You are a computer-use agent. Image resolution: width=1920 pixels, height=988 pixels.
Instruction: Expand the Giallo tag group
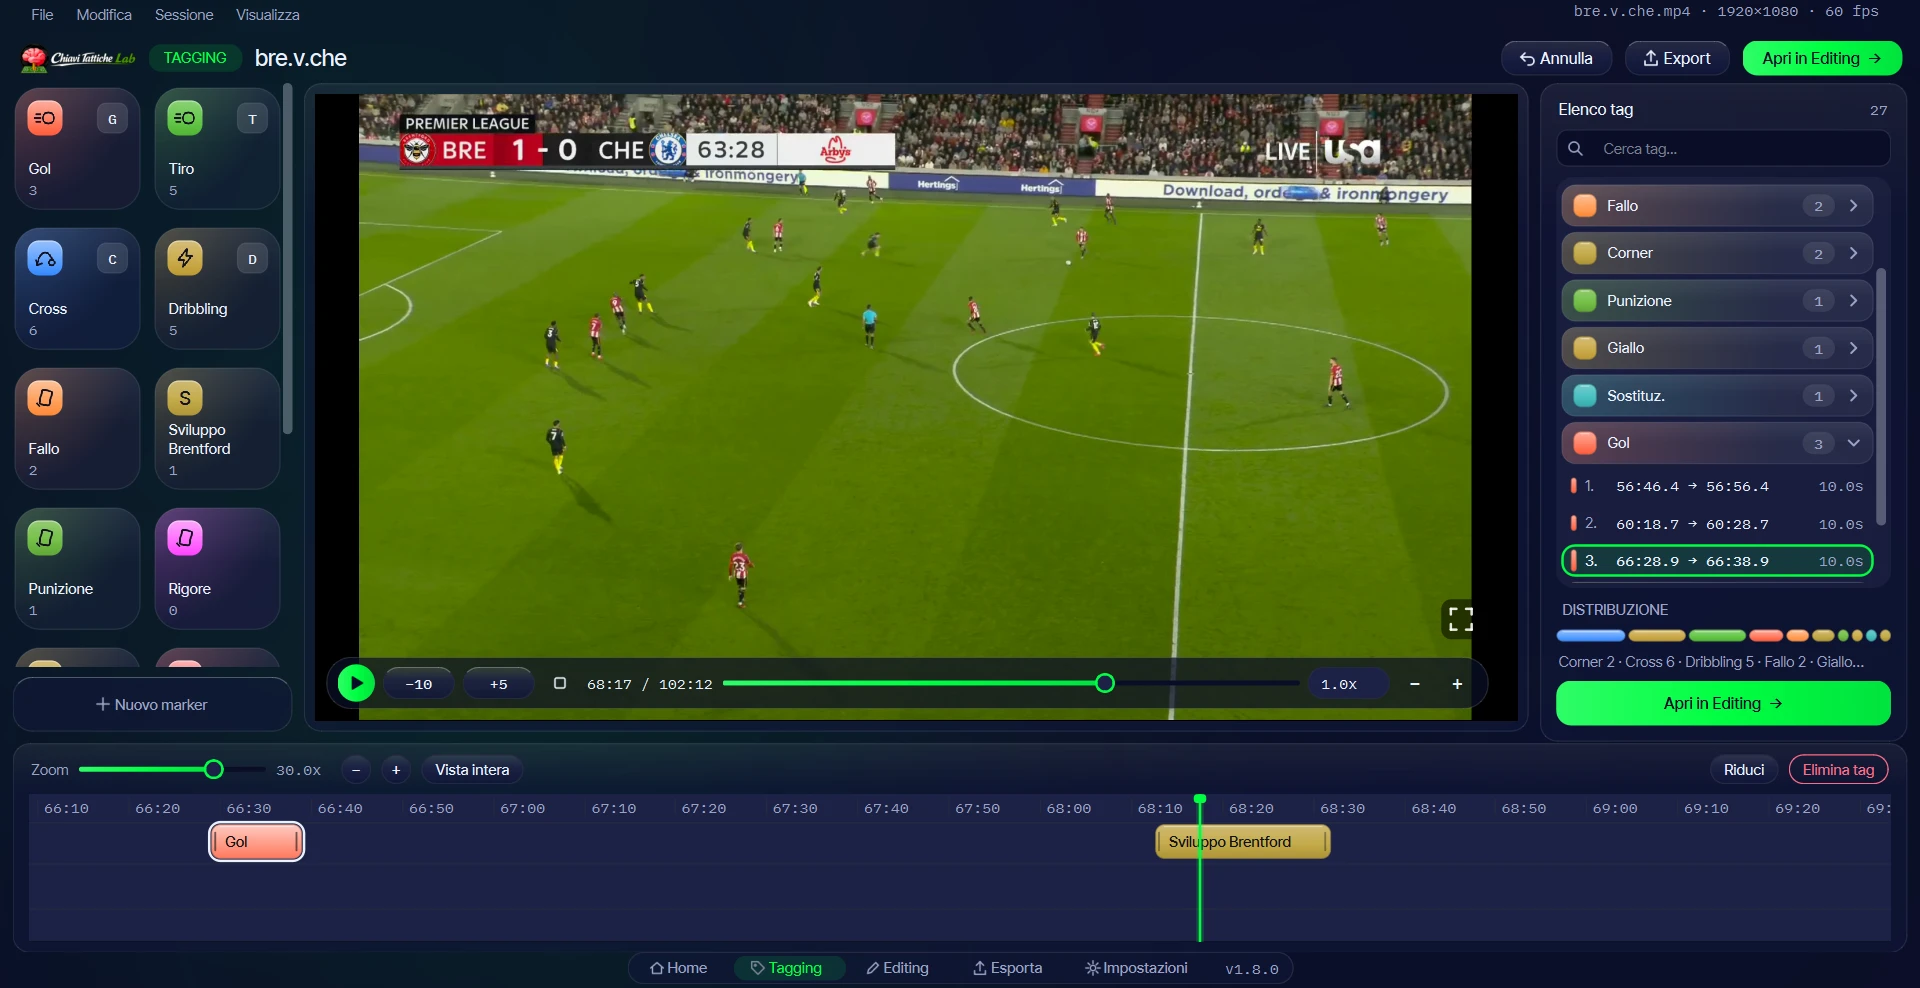[1853, 348]
